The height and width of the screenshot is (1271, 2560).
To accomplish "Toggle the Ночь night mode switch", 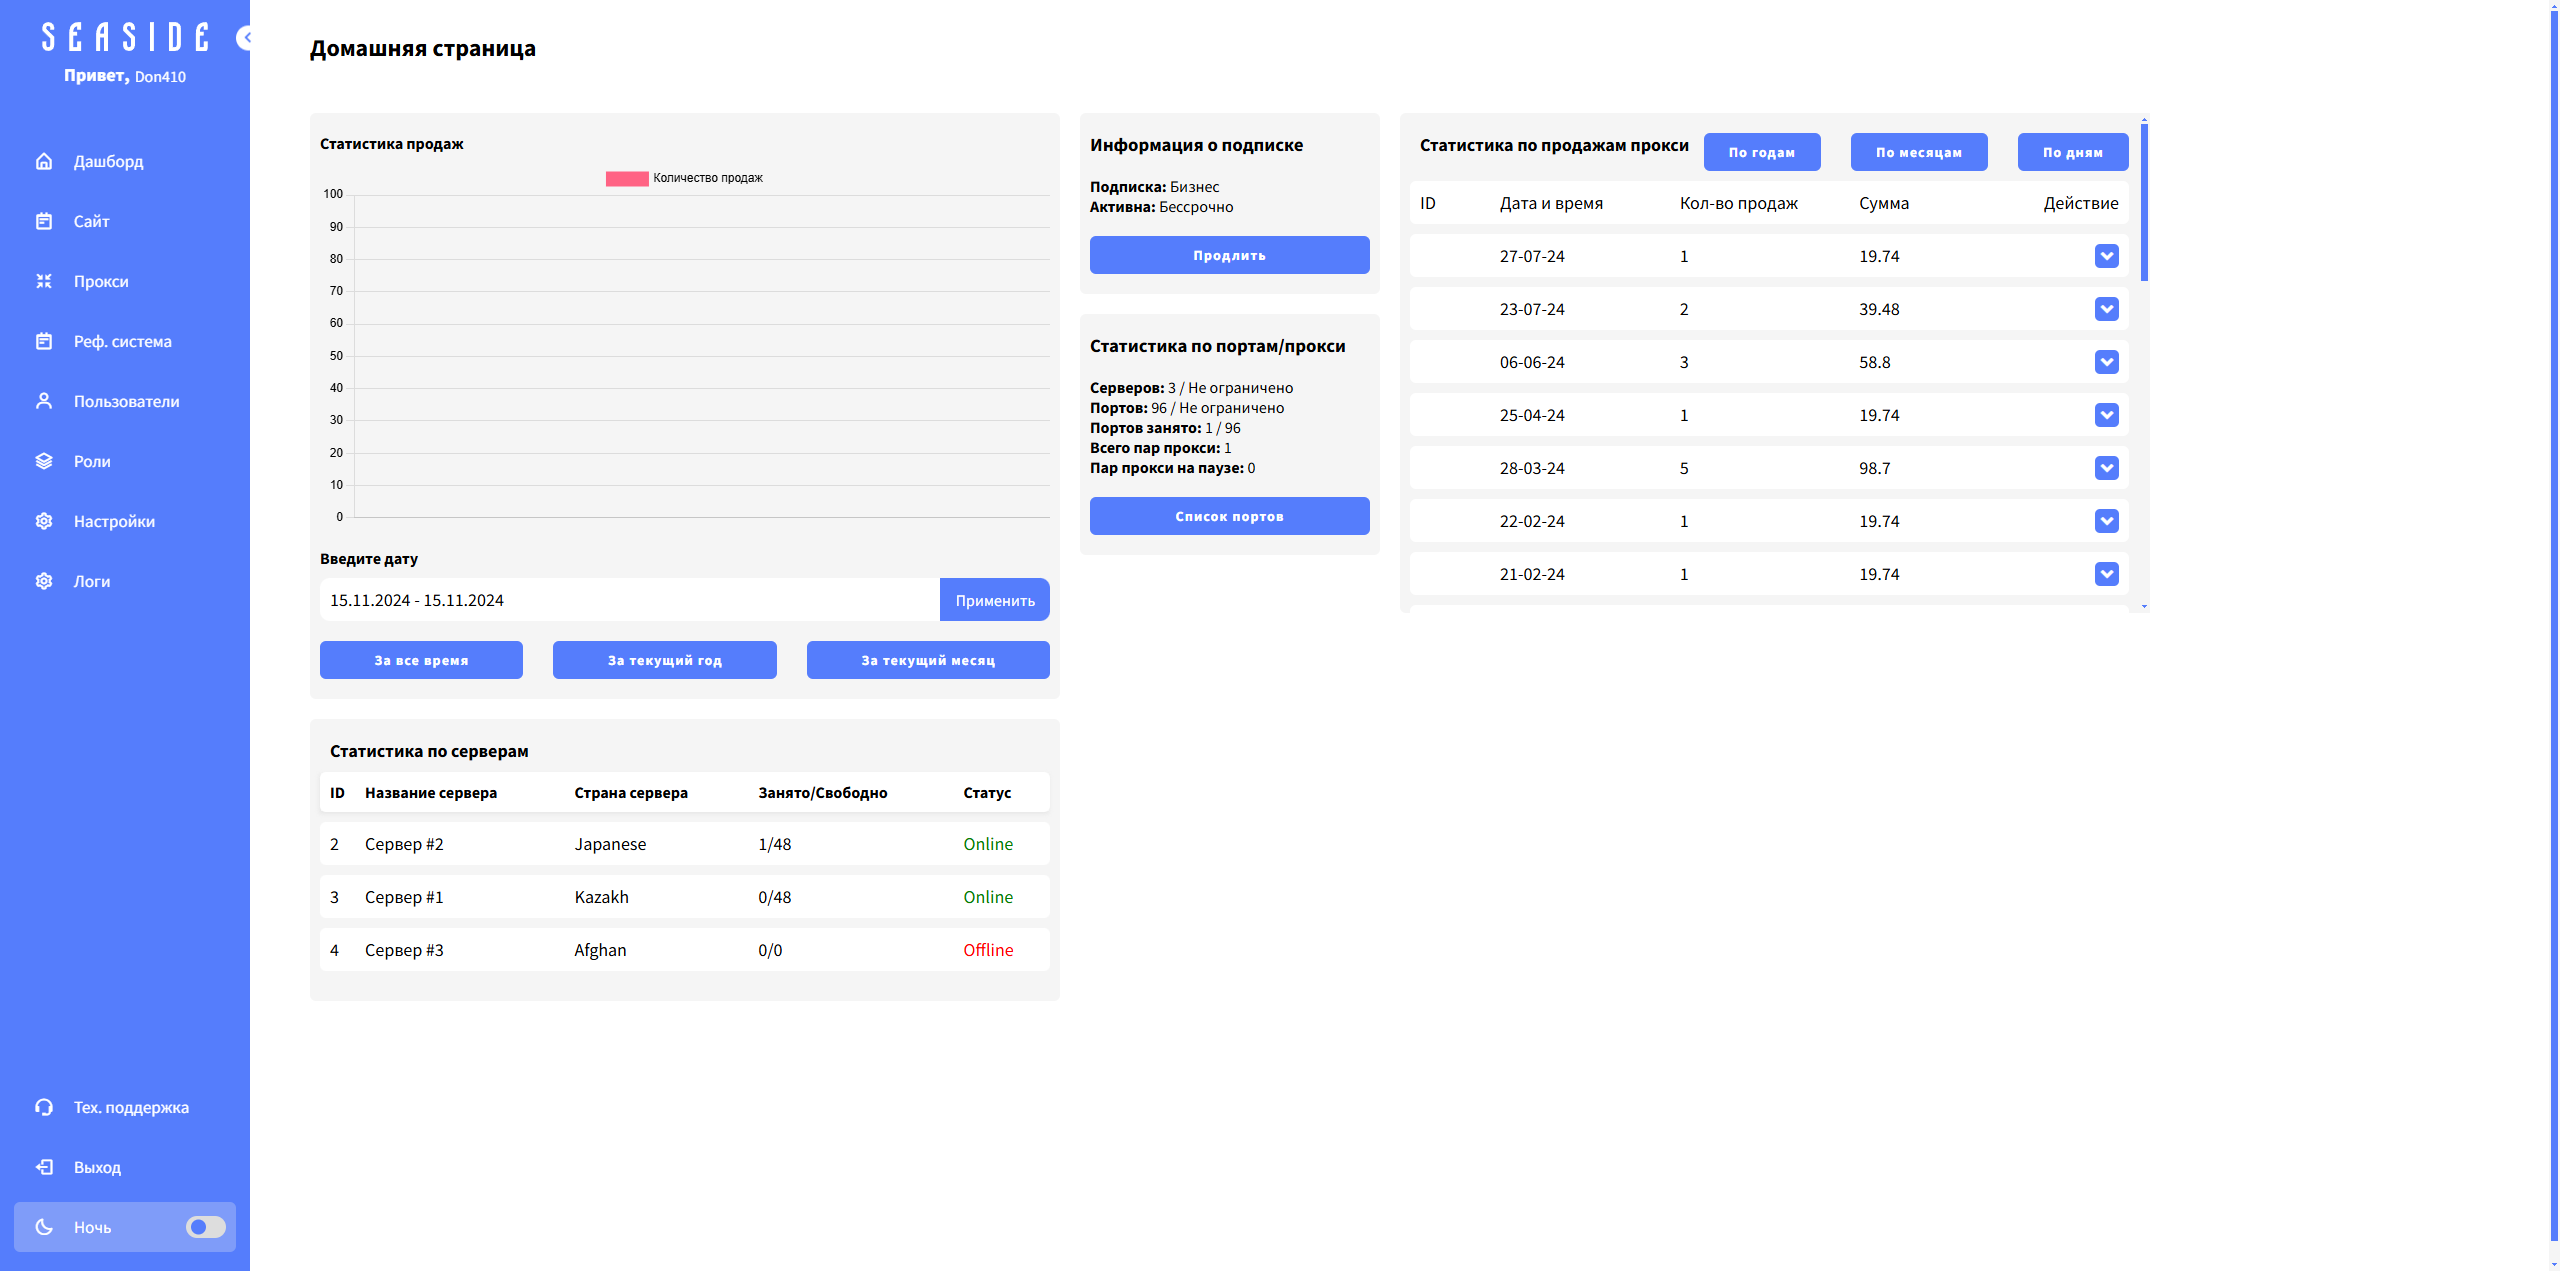I will 205,1227.
